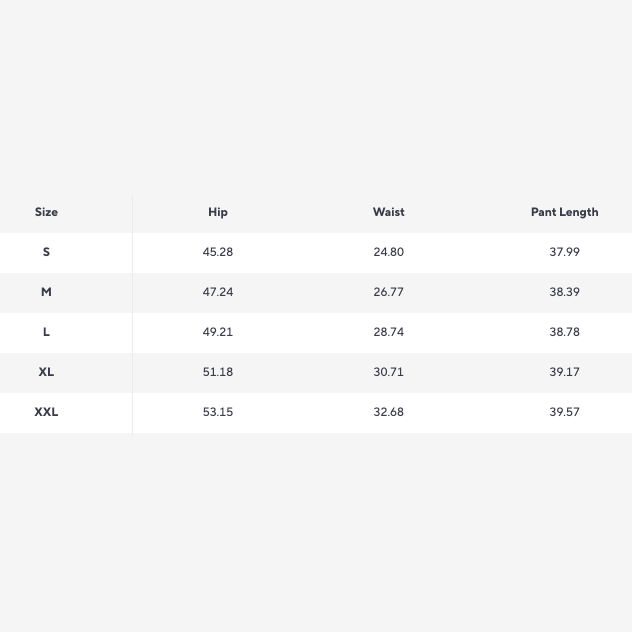Select the Waist column header
This screenshot has width=632, height=632.
(x=388, y=212)
